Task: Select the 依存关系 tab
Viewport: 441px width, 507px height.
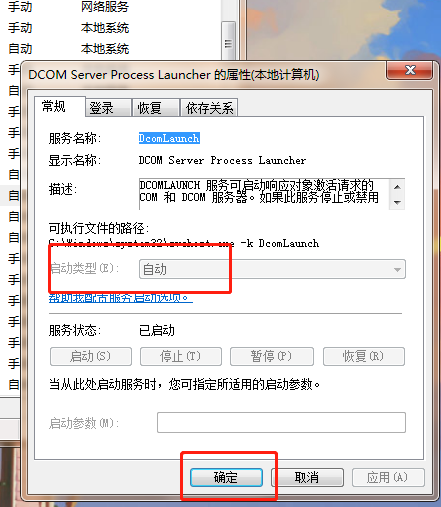Action: (209, 108)
